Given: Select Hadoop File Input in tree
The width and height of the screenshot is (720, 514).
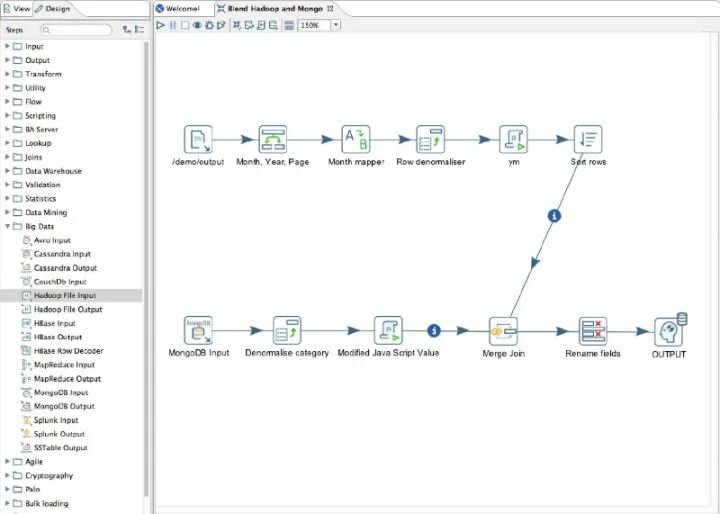Looking at the screenshot, I should click(x=64, y=296).
